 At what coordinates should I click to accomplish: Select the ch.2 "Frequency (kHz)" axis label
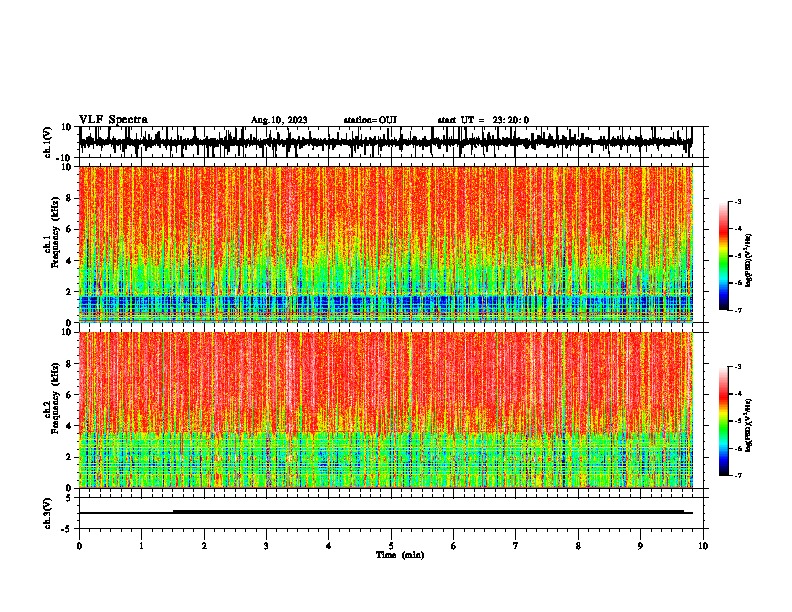tap(55, 398)
